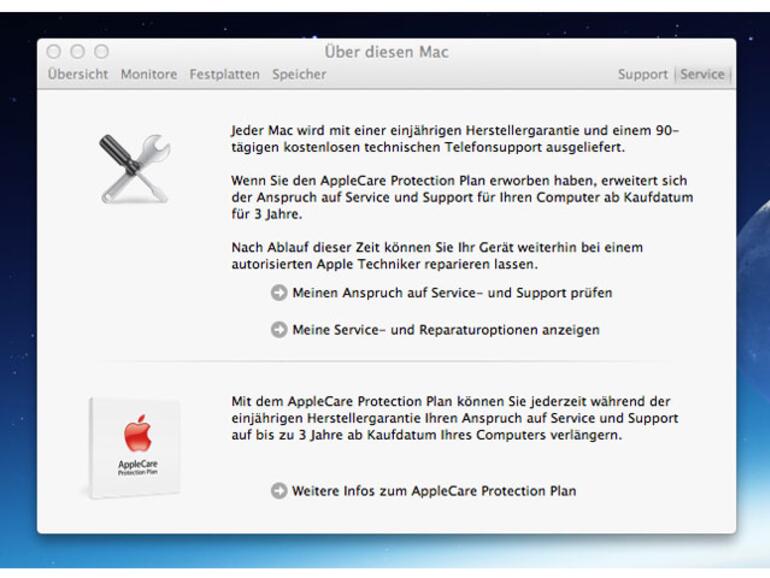Open the Support section
The width and height of the screenshot is (770, 578).
click(643, 74)
